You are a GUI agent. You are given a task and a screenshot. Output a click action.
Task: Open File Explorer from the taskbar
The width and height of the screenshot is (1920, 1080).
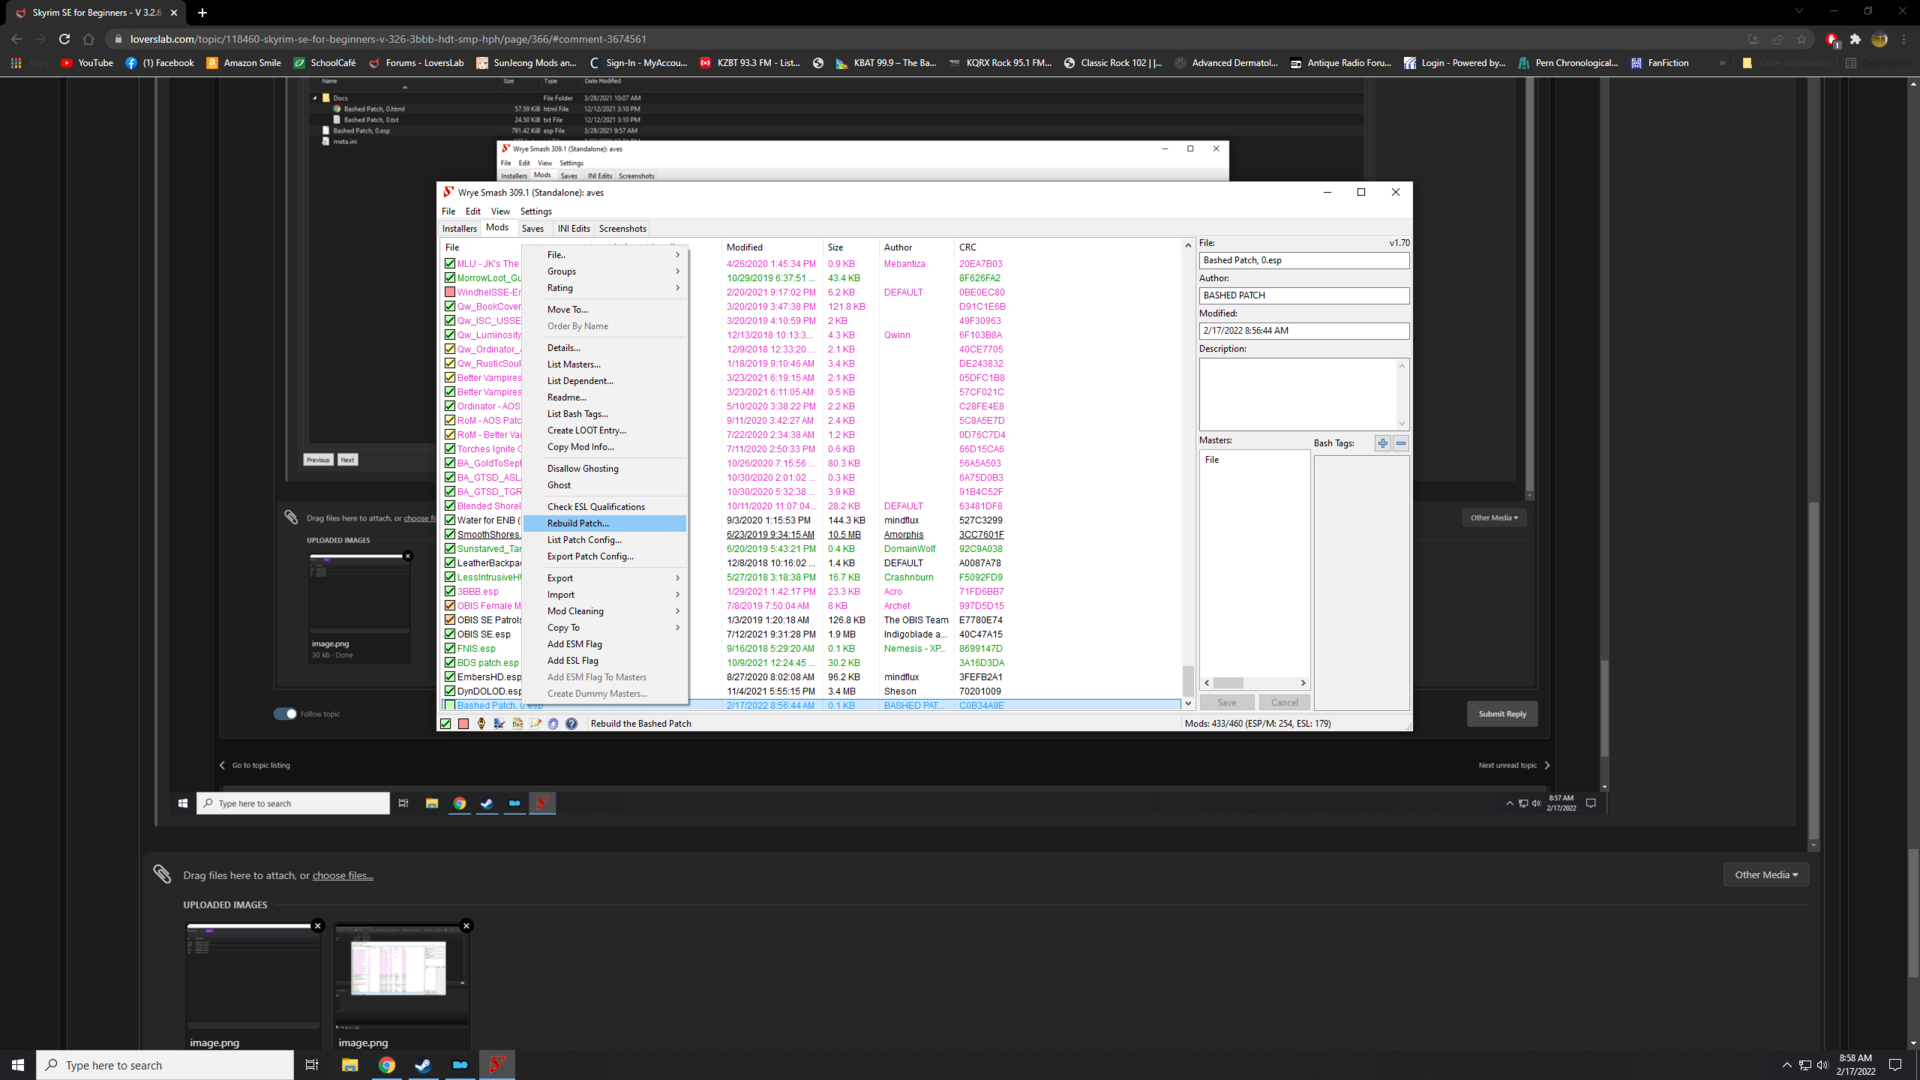[x=349, y=1065]
